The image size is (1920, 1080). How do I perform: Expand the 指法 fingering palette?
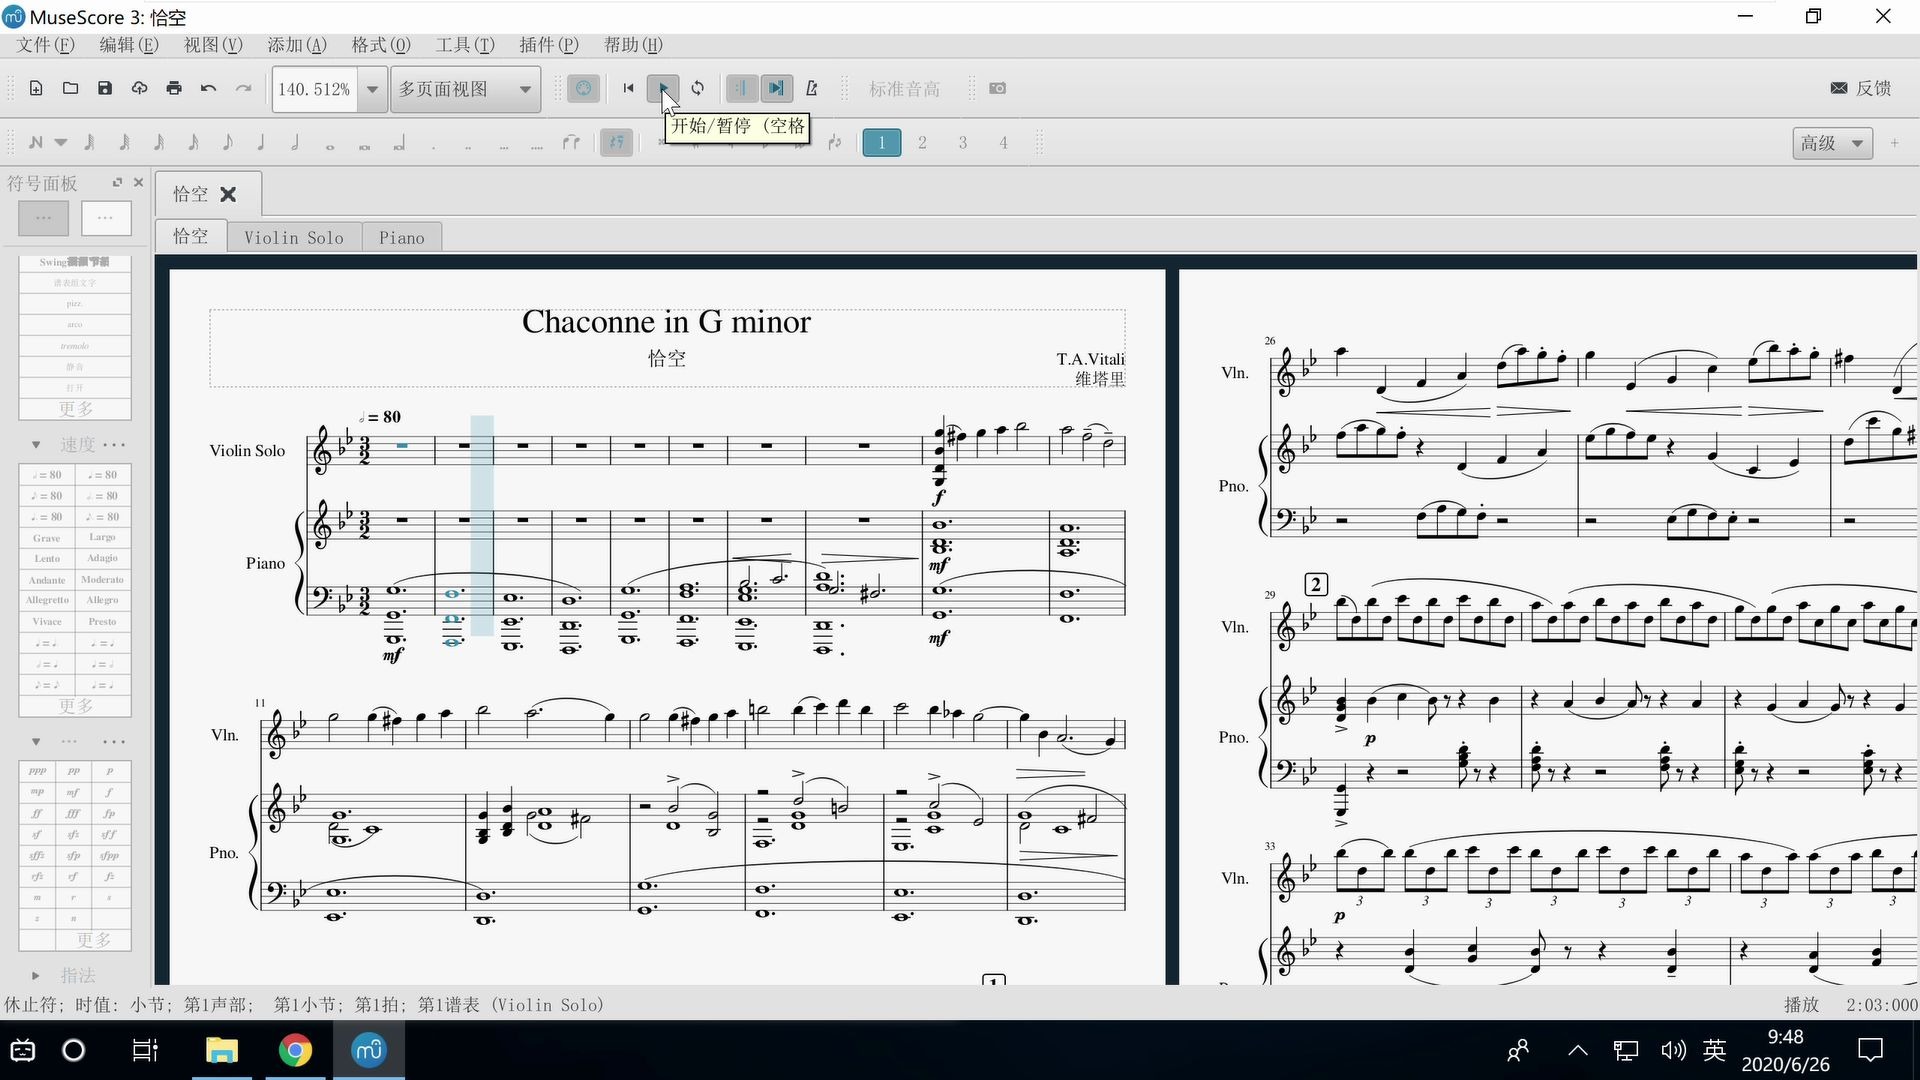pyautogui.click(x=36, y=975)
